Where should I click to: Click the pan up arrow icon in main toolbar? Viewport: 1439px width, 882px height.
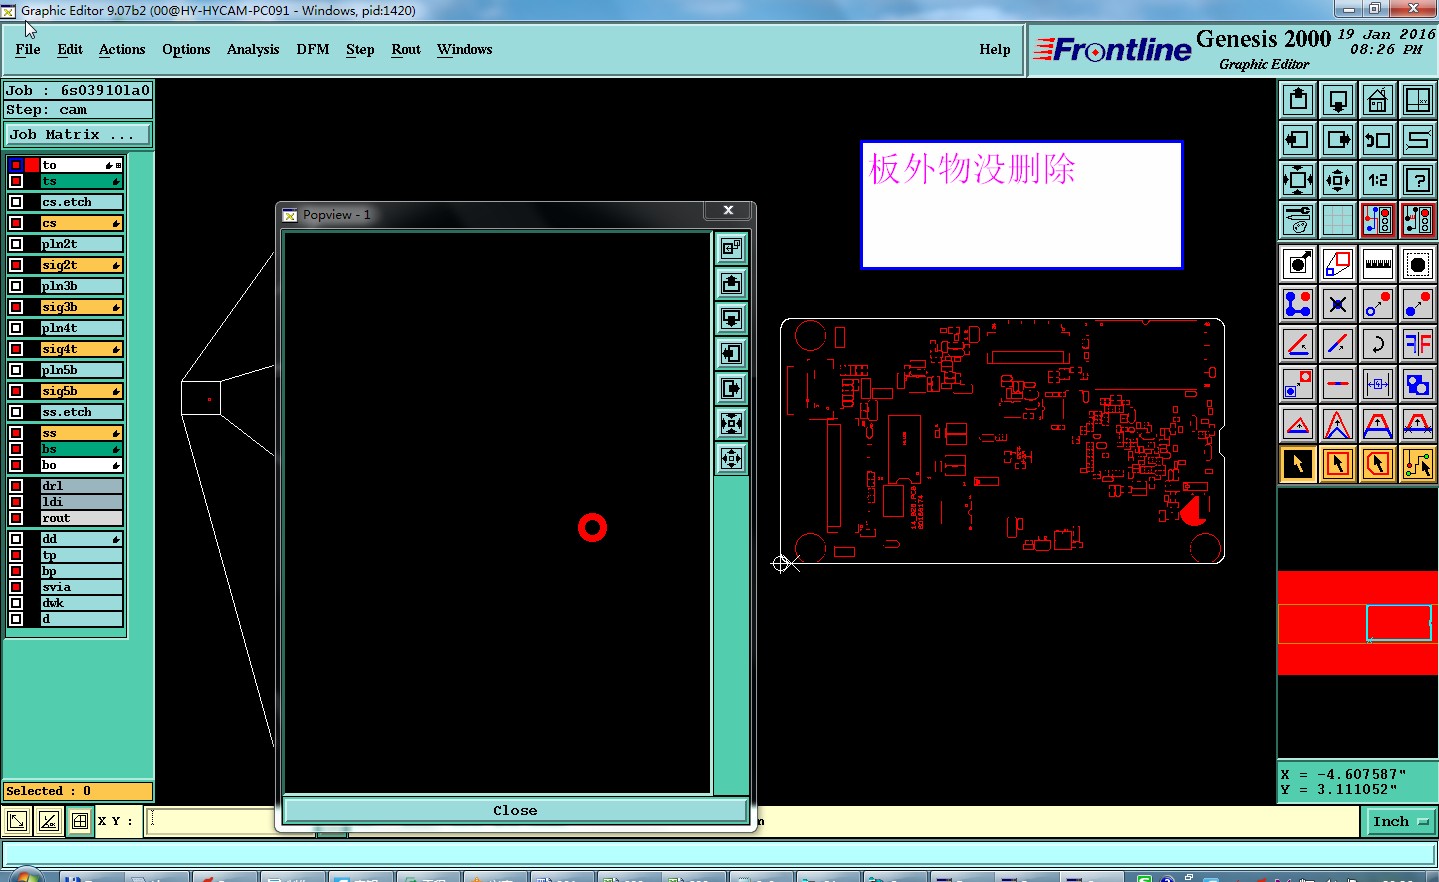(1298, 100)
